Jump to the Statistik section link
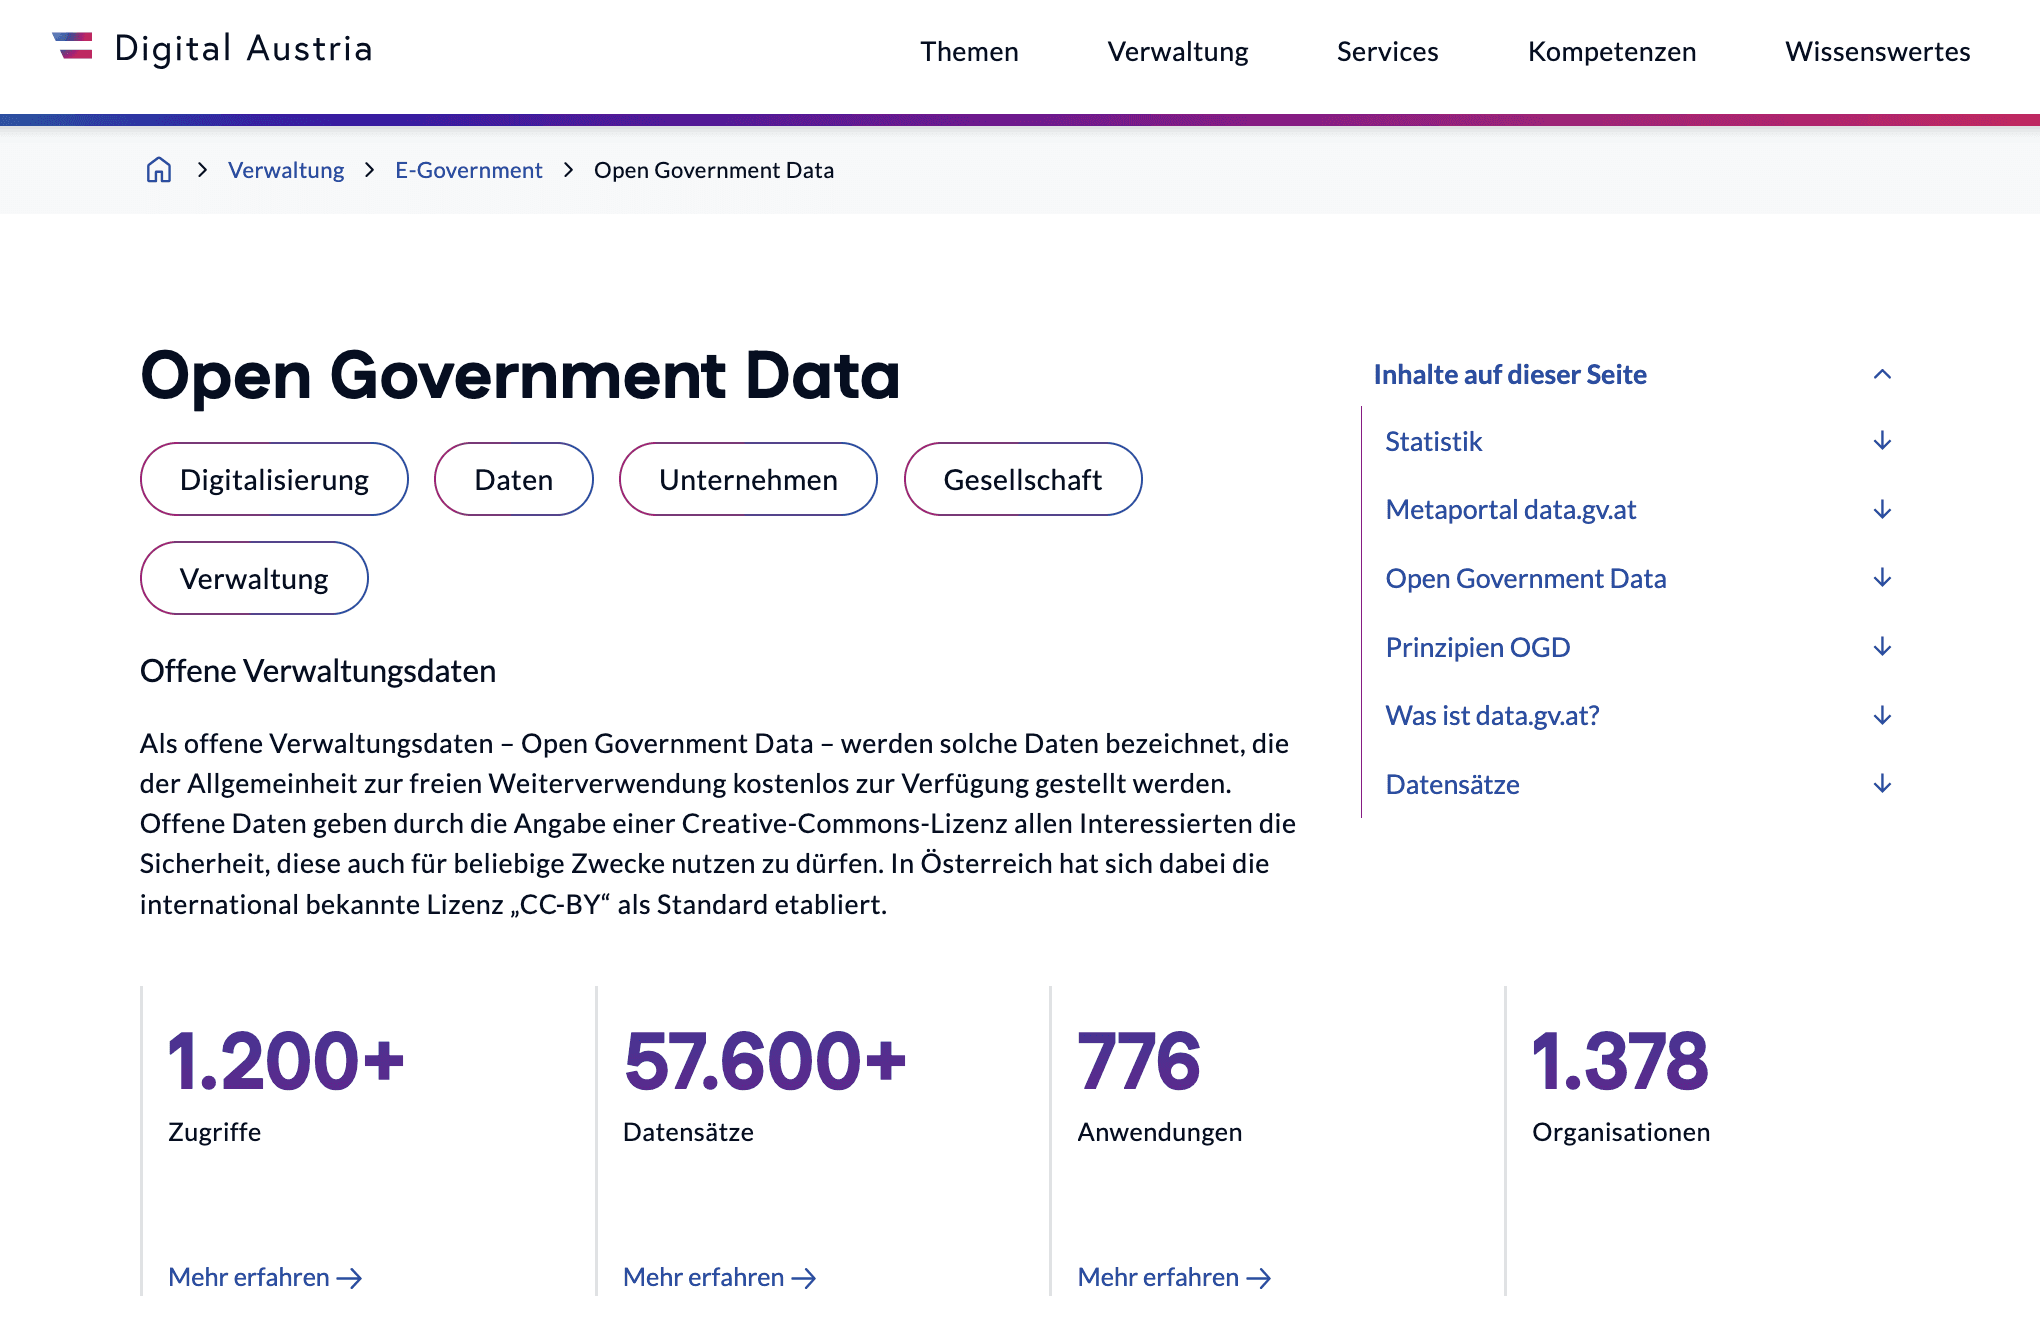 (1433, 441)
